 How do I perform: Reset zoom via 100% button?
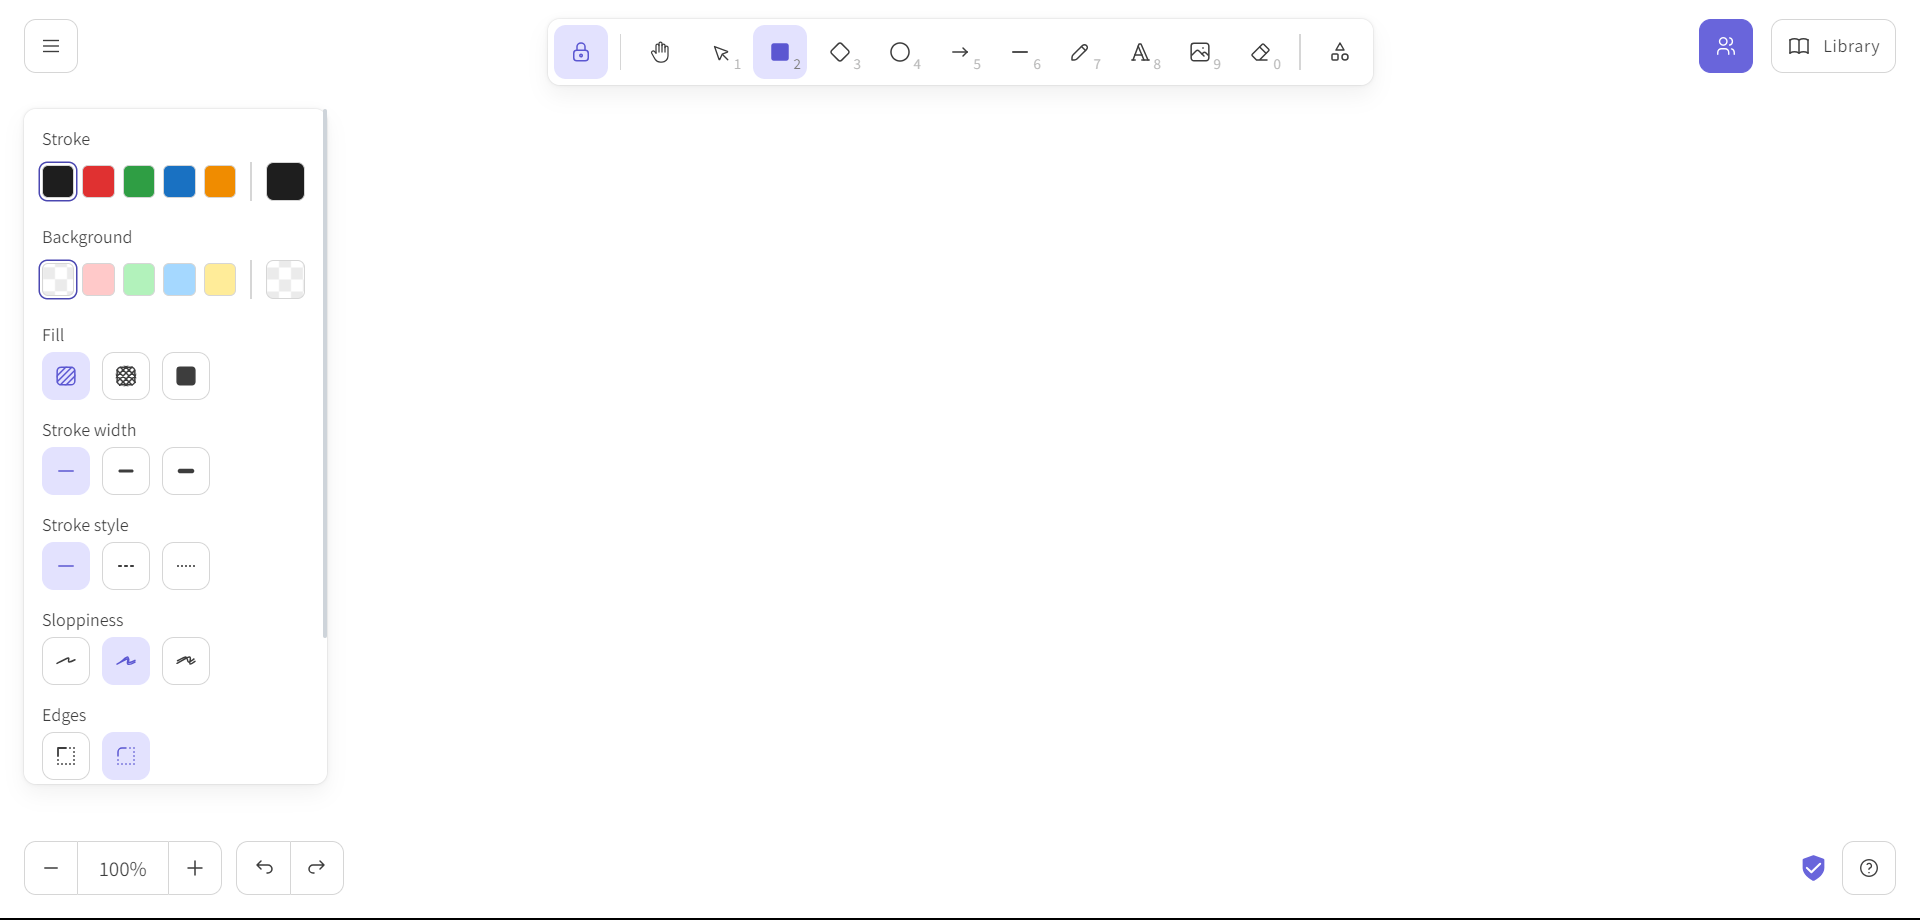pos(123,868)
